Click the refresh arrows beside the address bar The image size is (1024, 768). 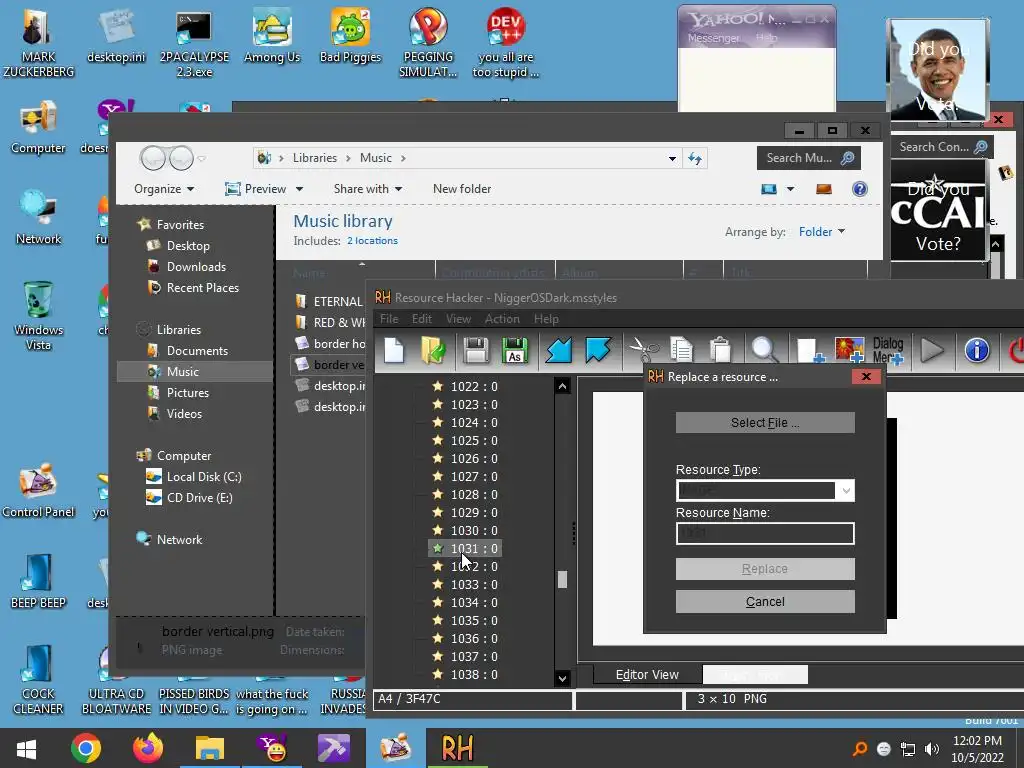(695, 158)
